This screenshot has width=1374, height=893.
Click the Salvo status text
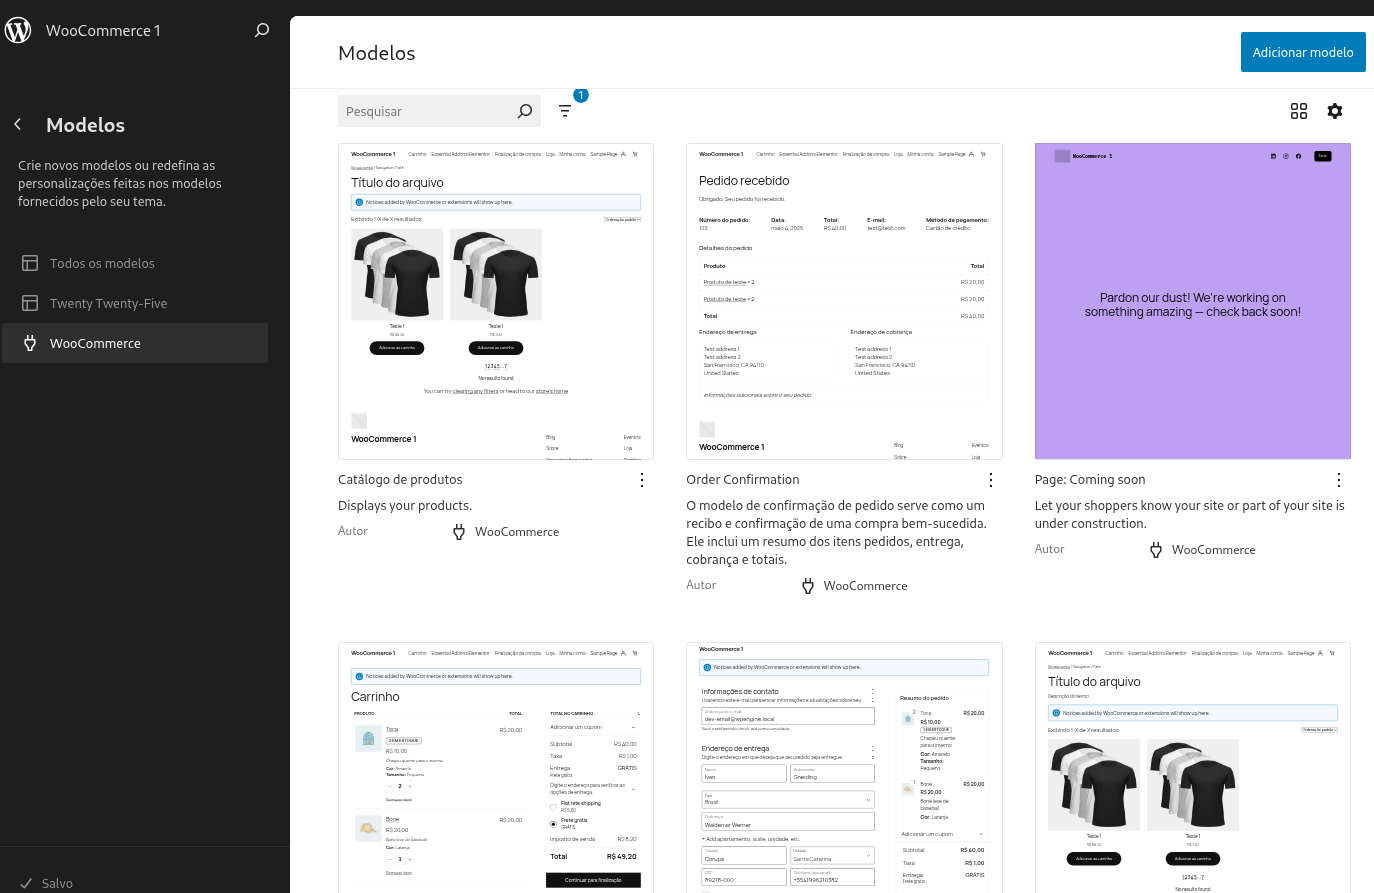[x=57, y=883]
